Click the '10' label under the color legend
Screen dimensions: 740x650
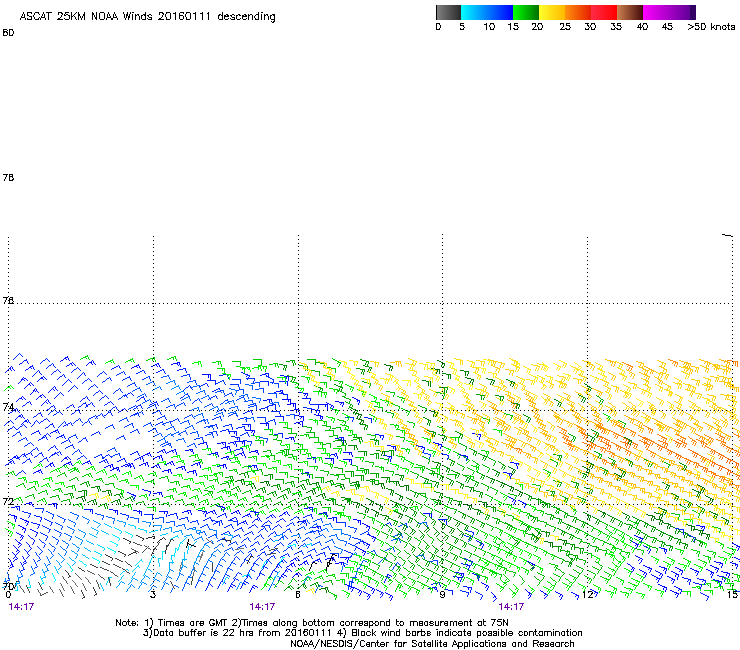[489, 27]
